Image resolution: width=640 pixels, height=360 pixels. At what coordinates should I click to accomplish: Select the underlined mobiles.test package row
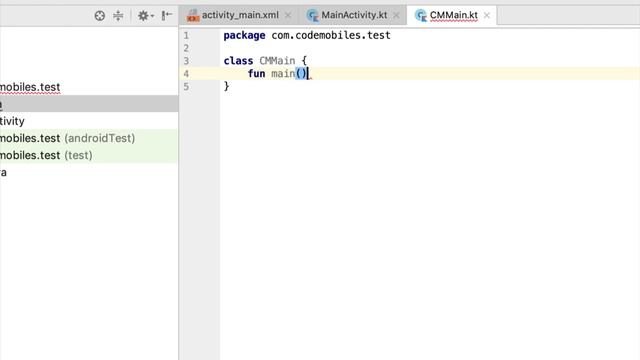point(89,87)
